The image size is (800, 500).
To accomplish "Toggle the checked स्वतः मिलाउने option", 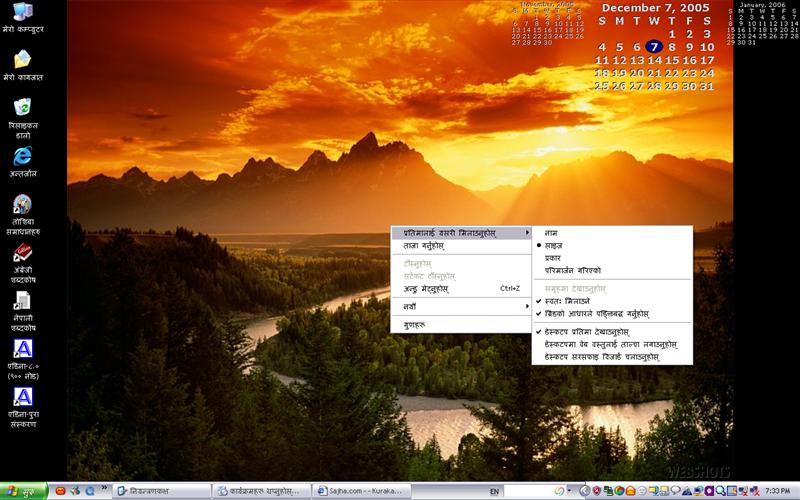I will coord(567,300).
